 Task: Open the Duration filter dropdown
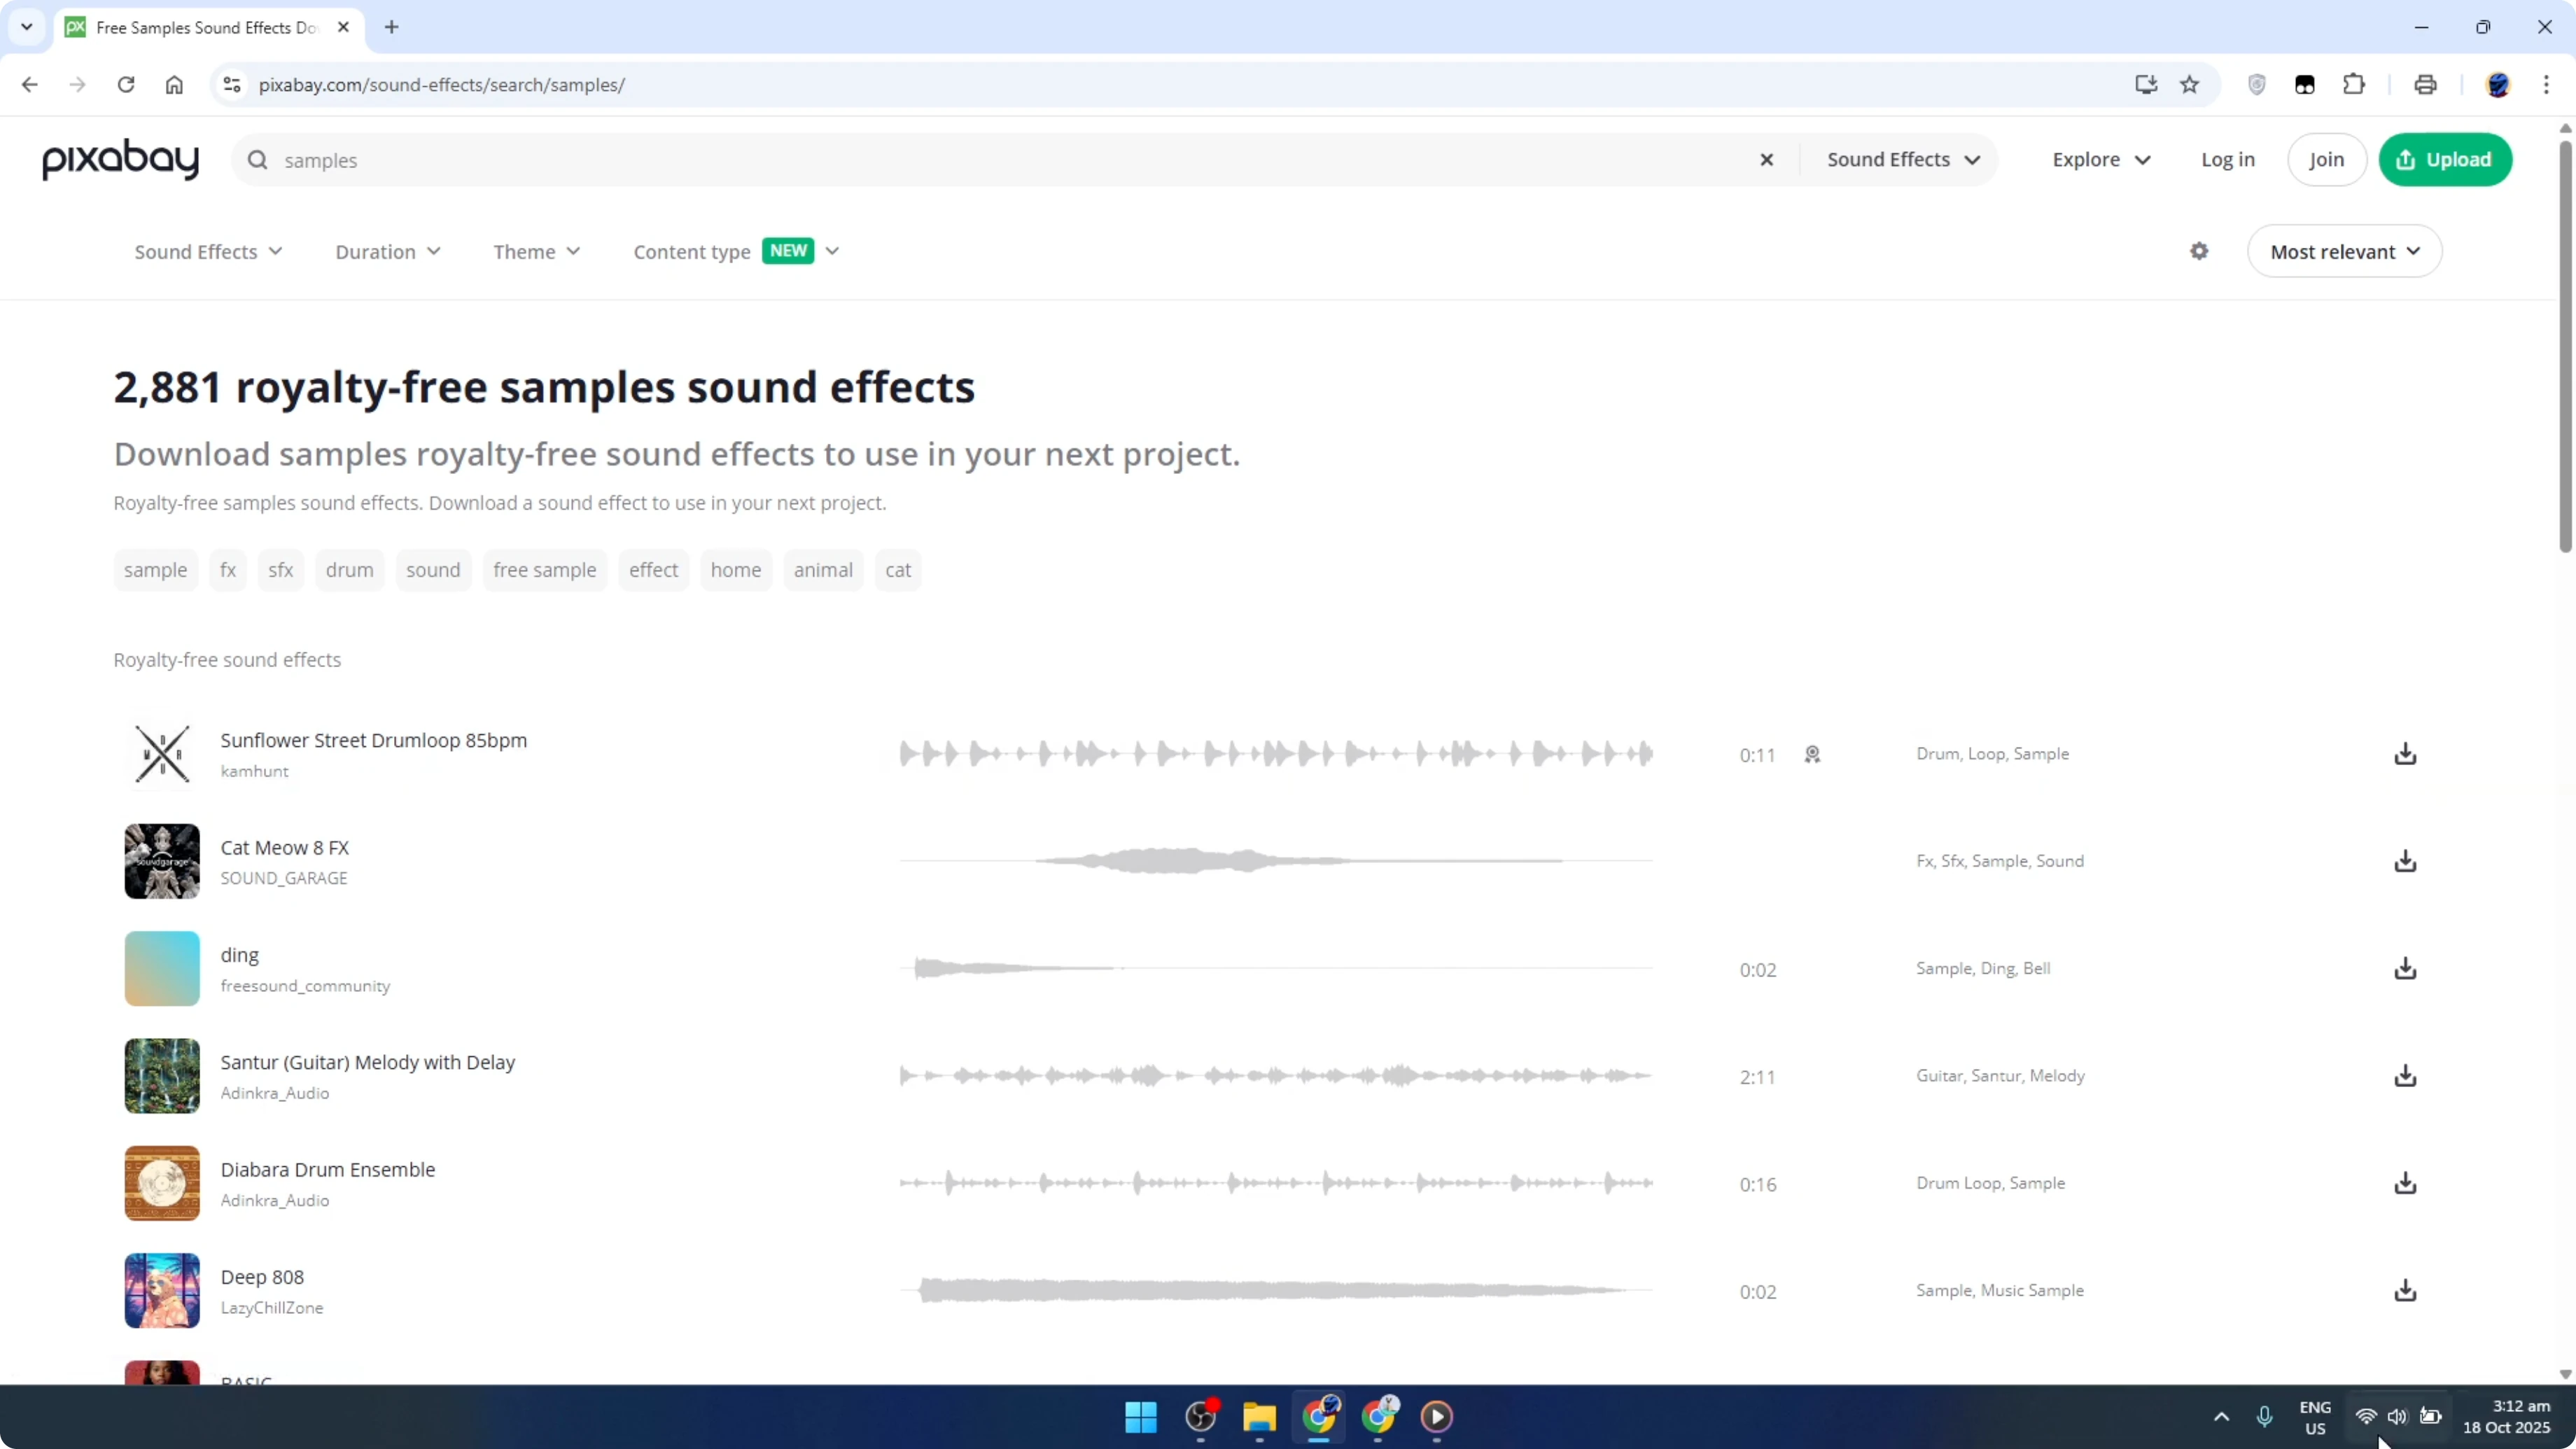(x=388, y=251)
